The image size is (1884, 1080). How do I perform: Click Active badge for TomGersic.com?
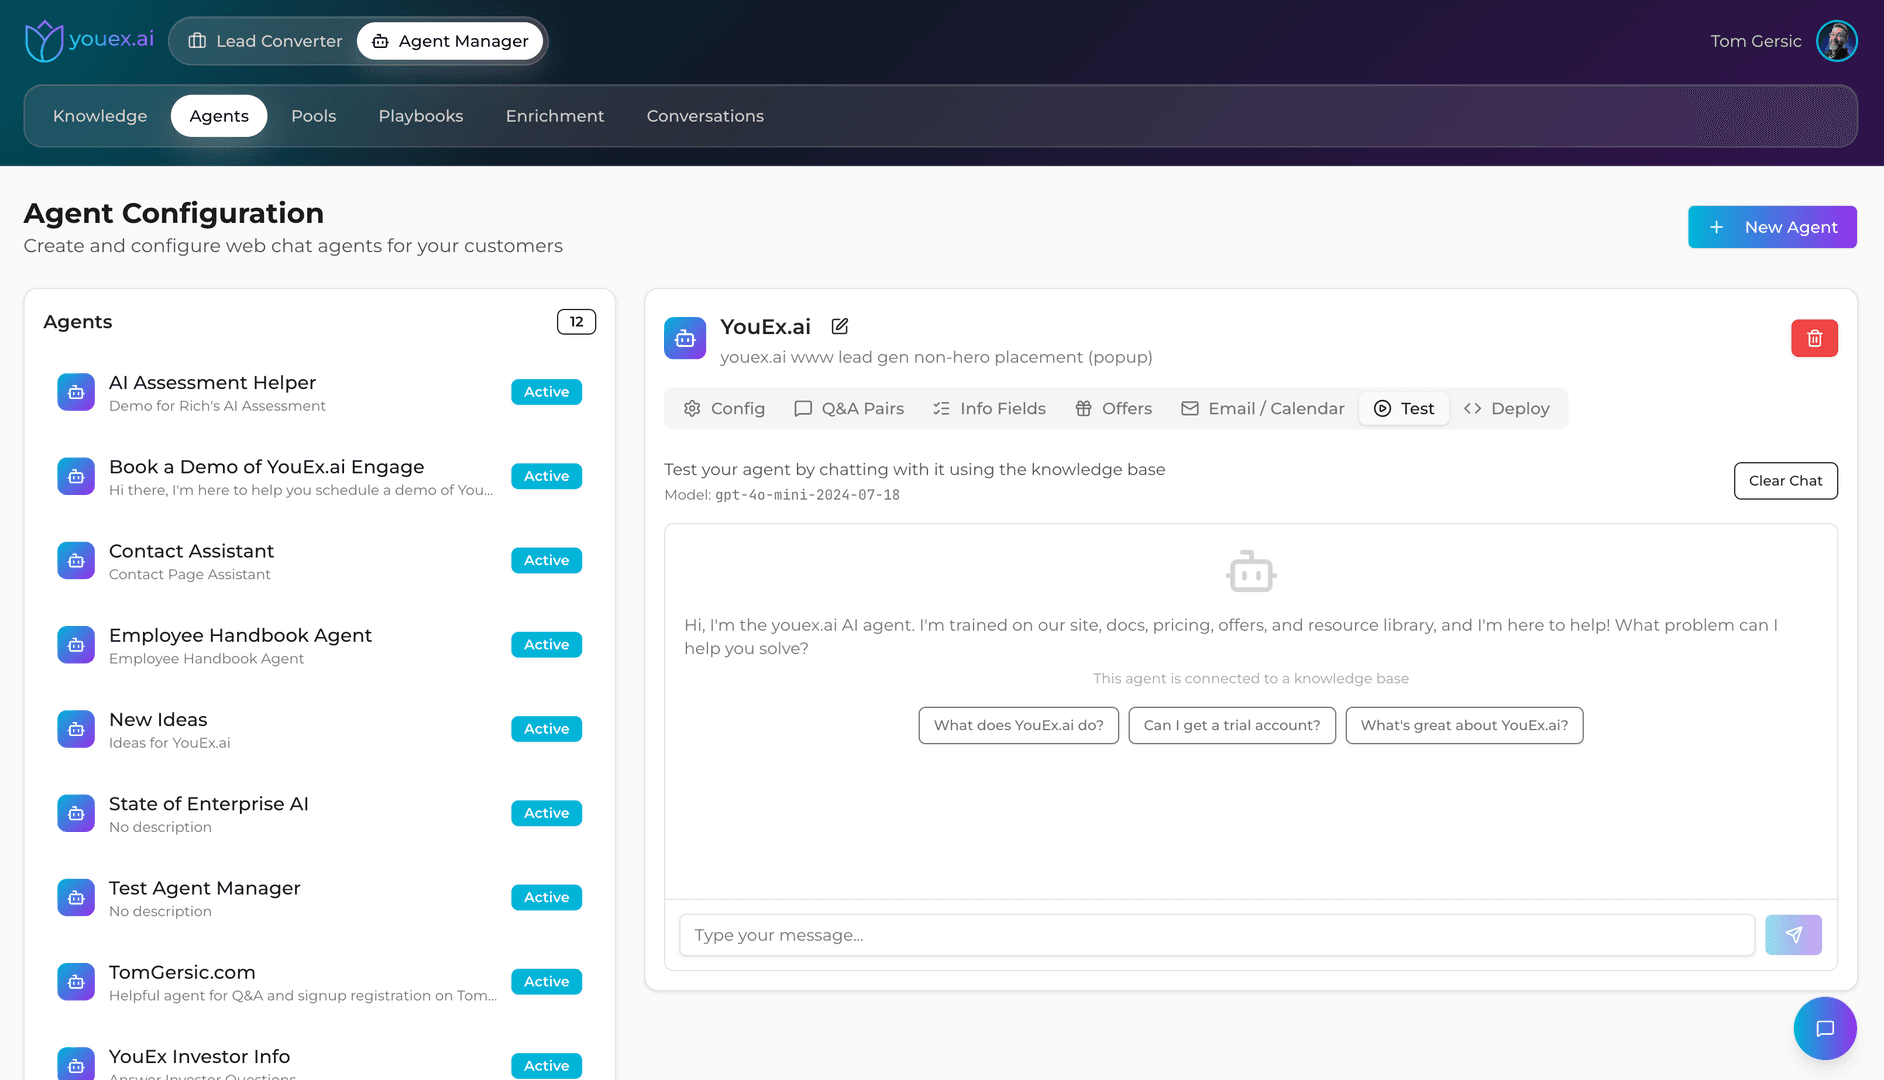[546, 982]
